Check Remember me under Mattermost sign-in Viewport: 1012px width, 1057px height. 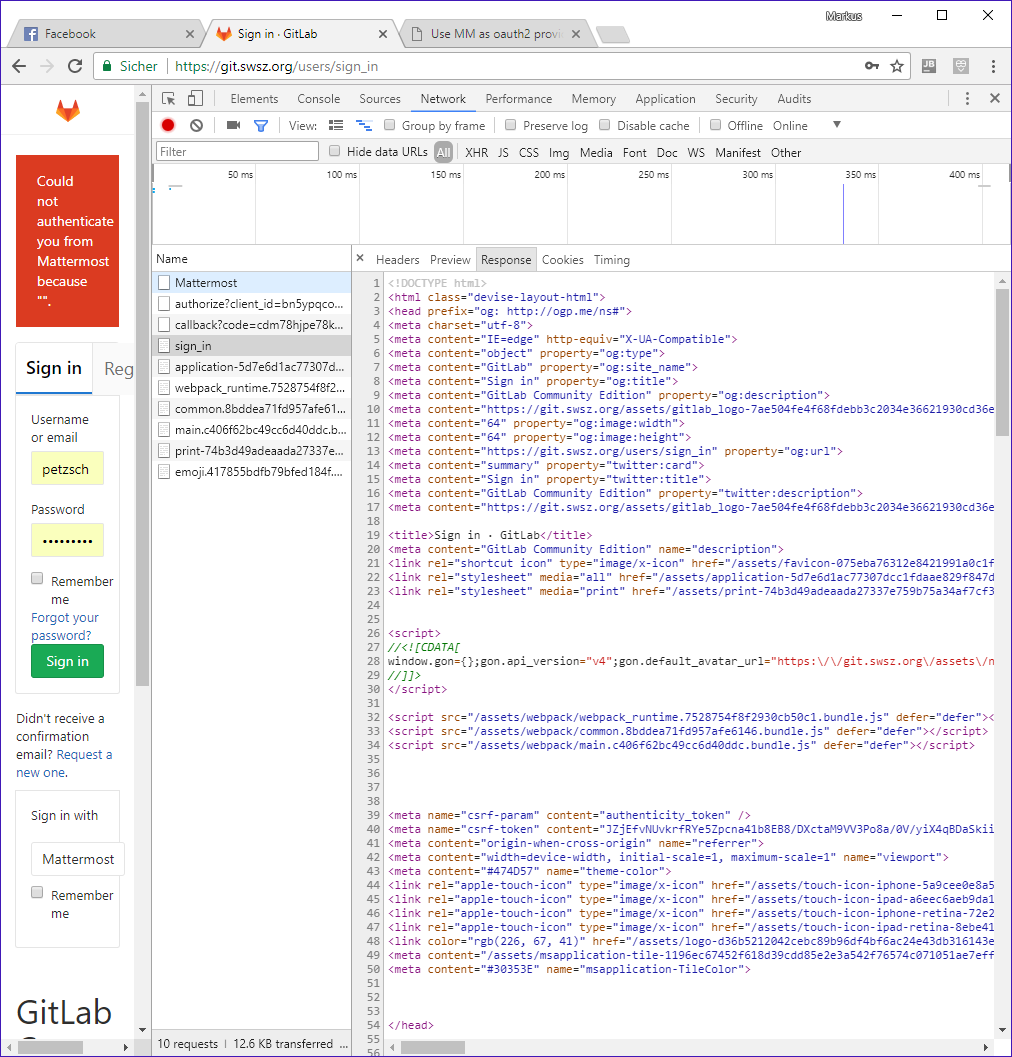[37, 893]
